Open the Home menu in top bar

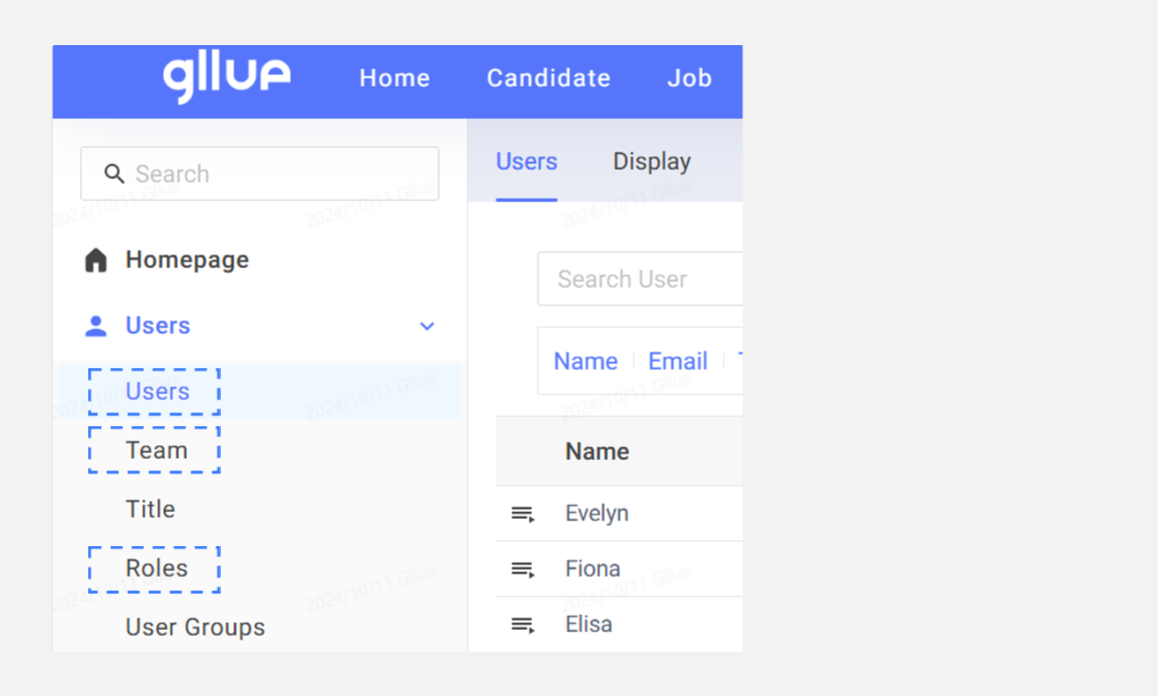point(394,78)
